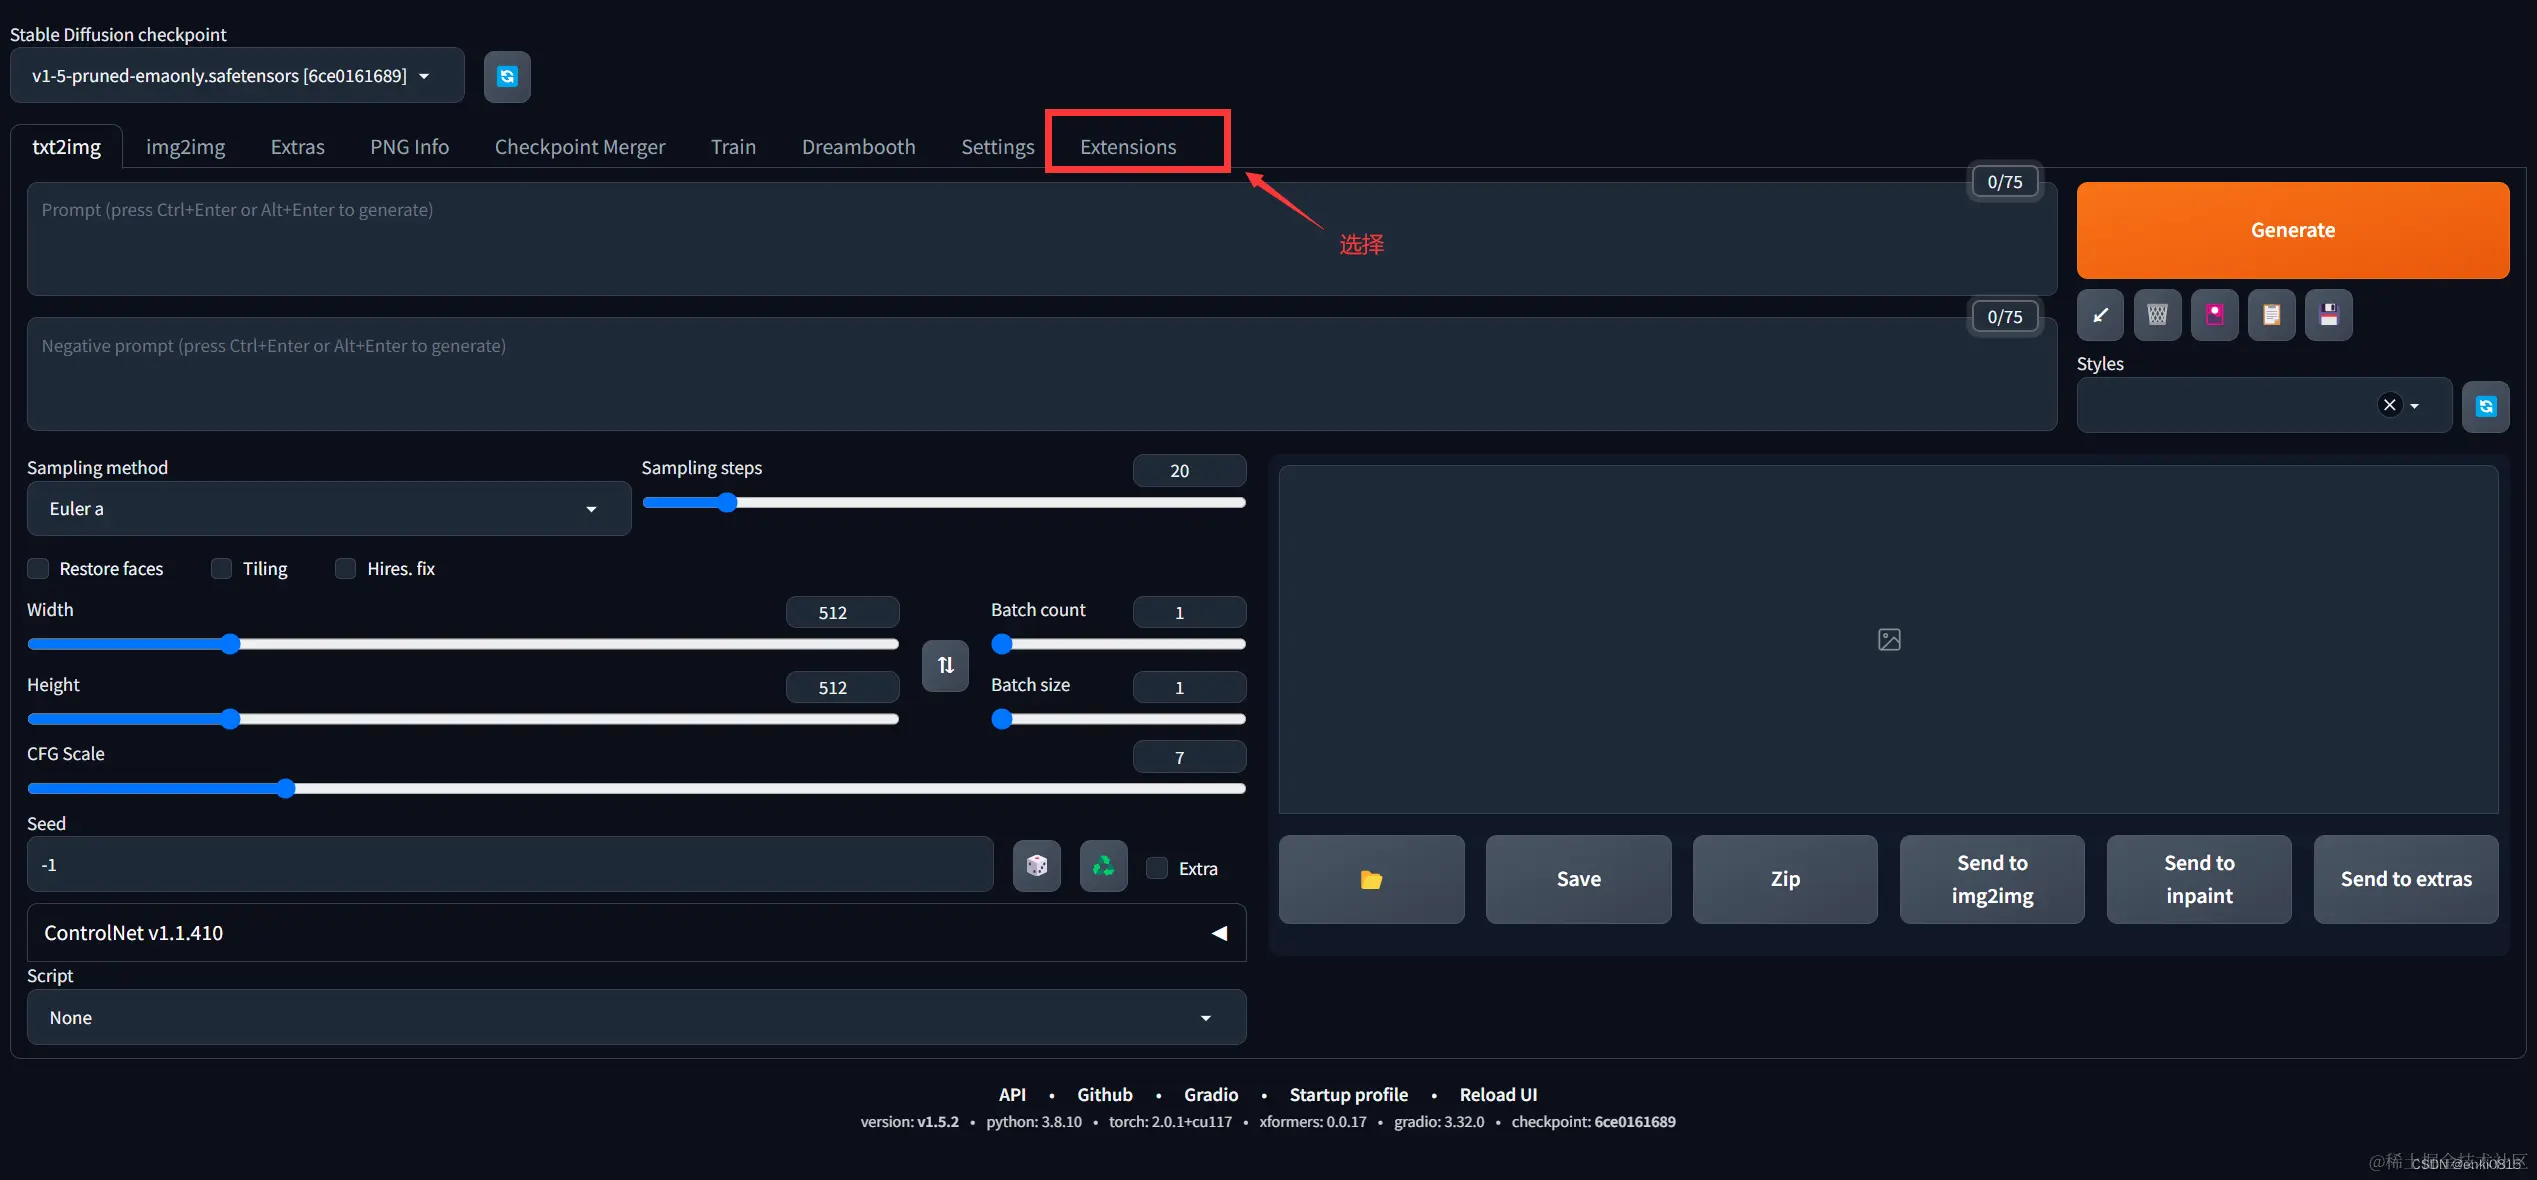Randomize seed with the dice icon
This screenshot has width=2537, height=1180.
point(1036,866)
